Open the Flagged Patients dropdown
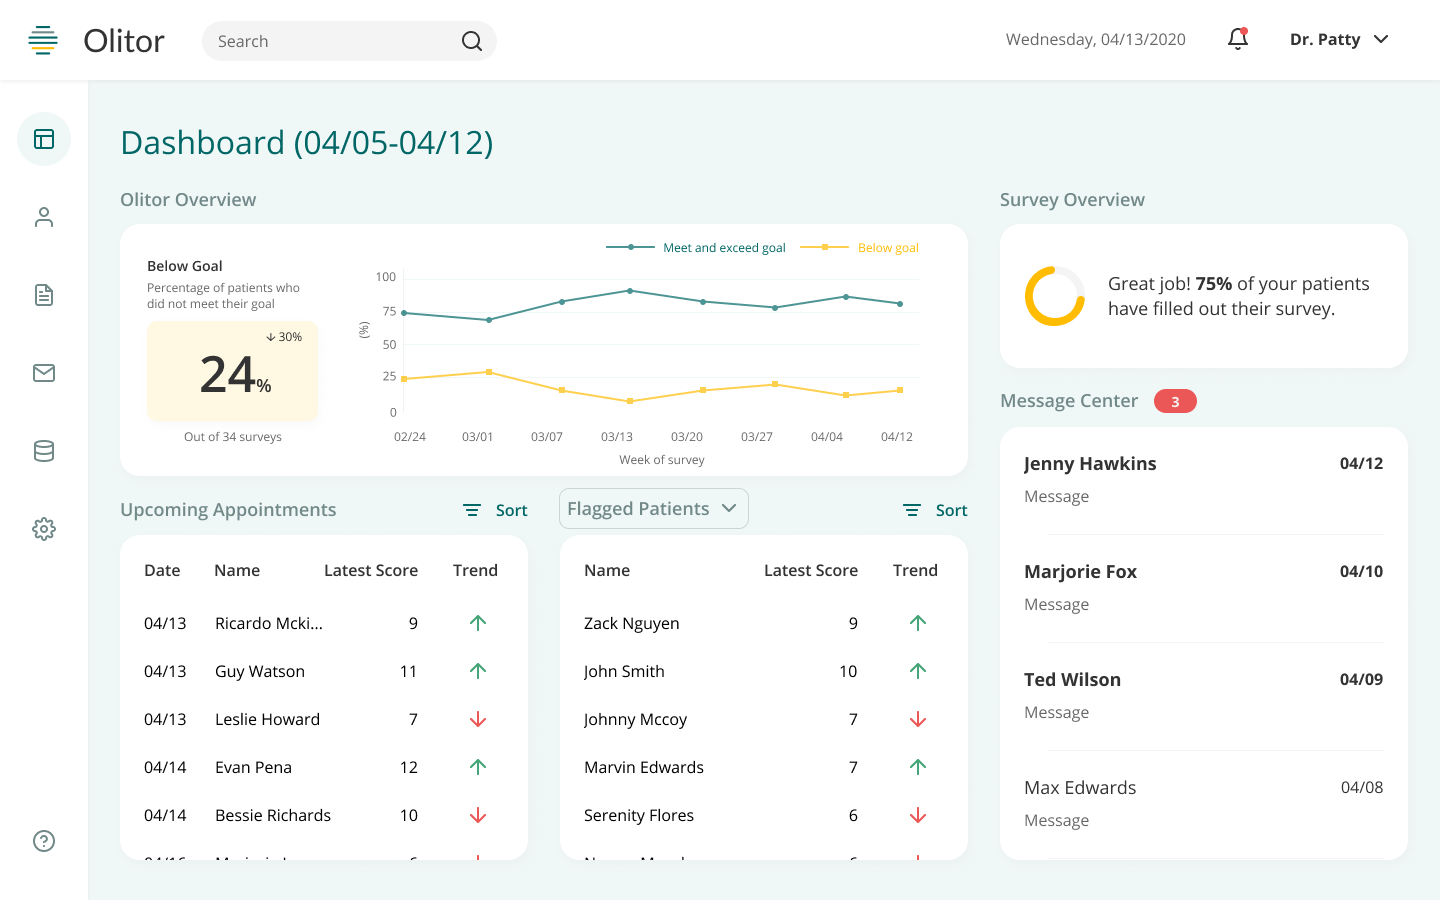This screenshot has height=900, width=1440. point(653,508)
